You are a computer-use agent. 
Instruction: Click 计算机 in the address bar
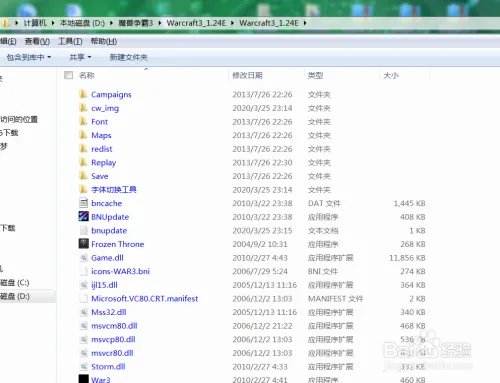click(x=35, y=23)
